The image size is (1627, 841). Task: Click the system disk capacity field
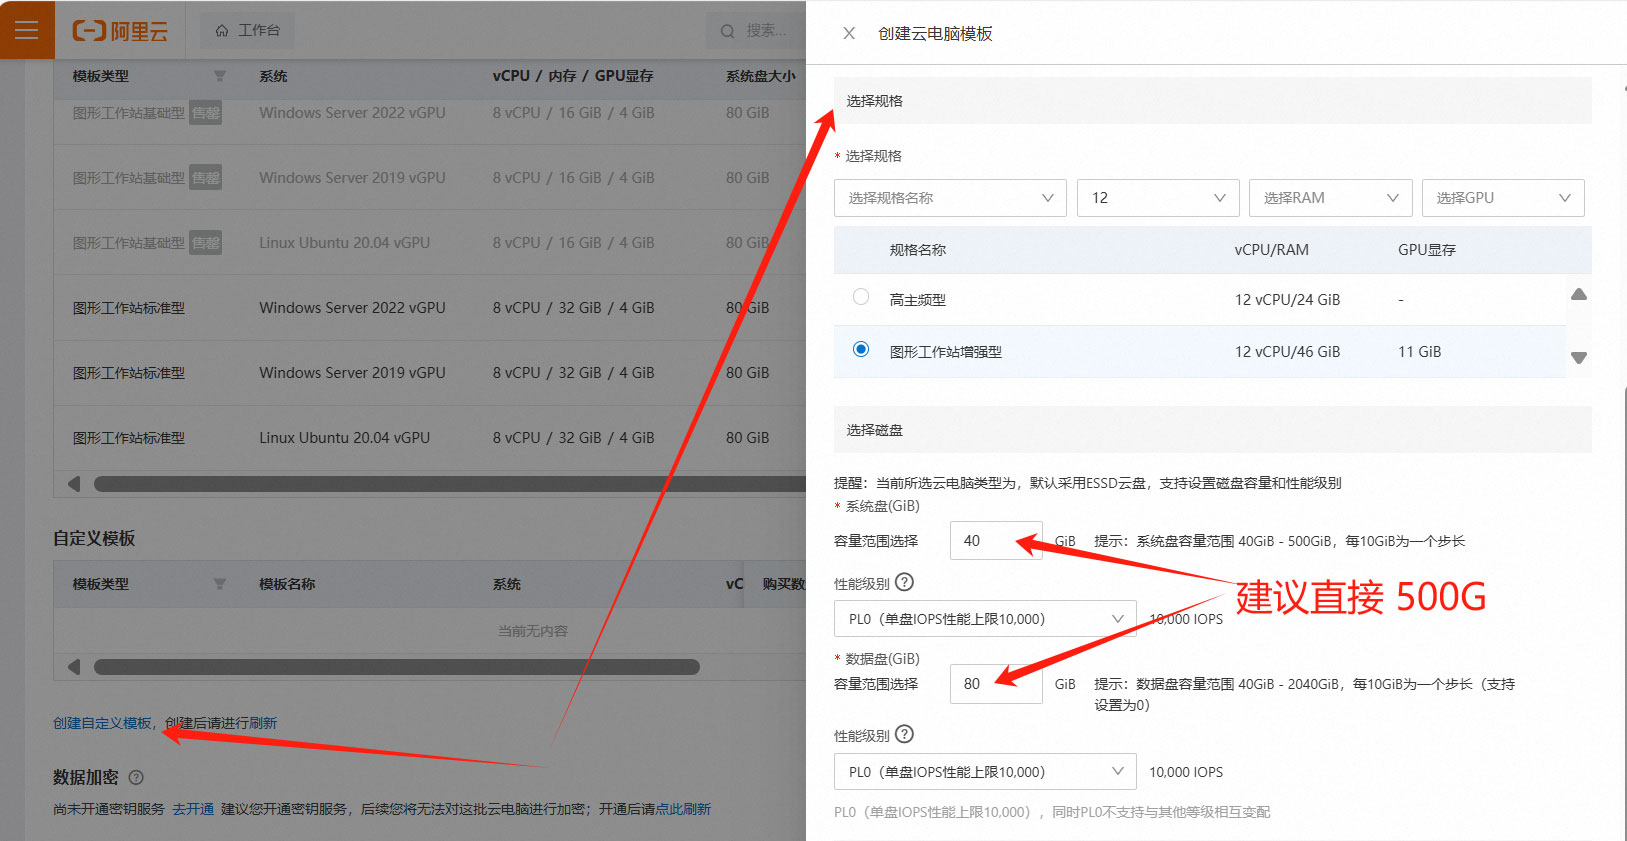996,541
